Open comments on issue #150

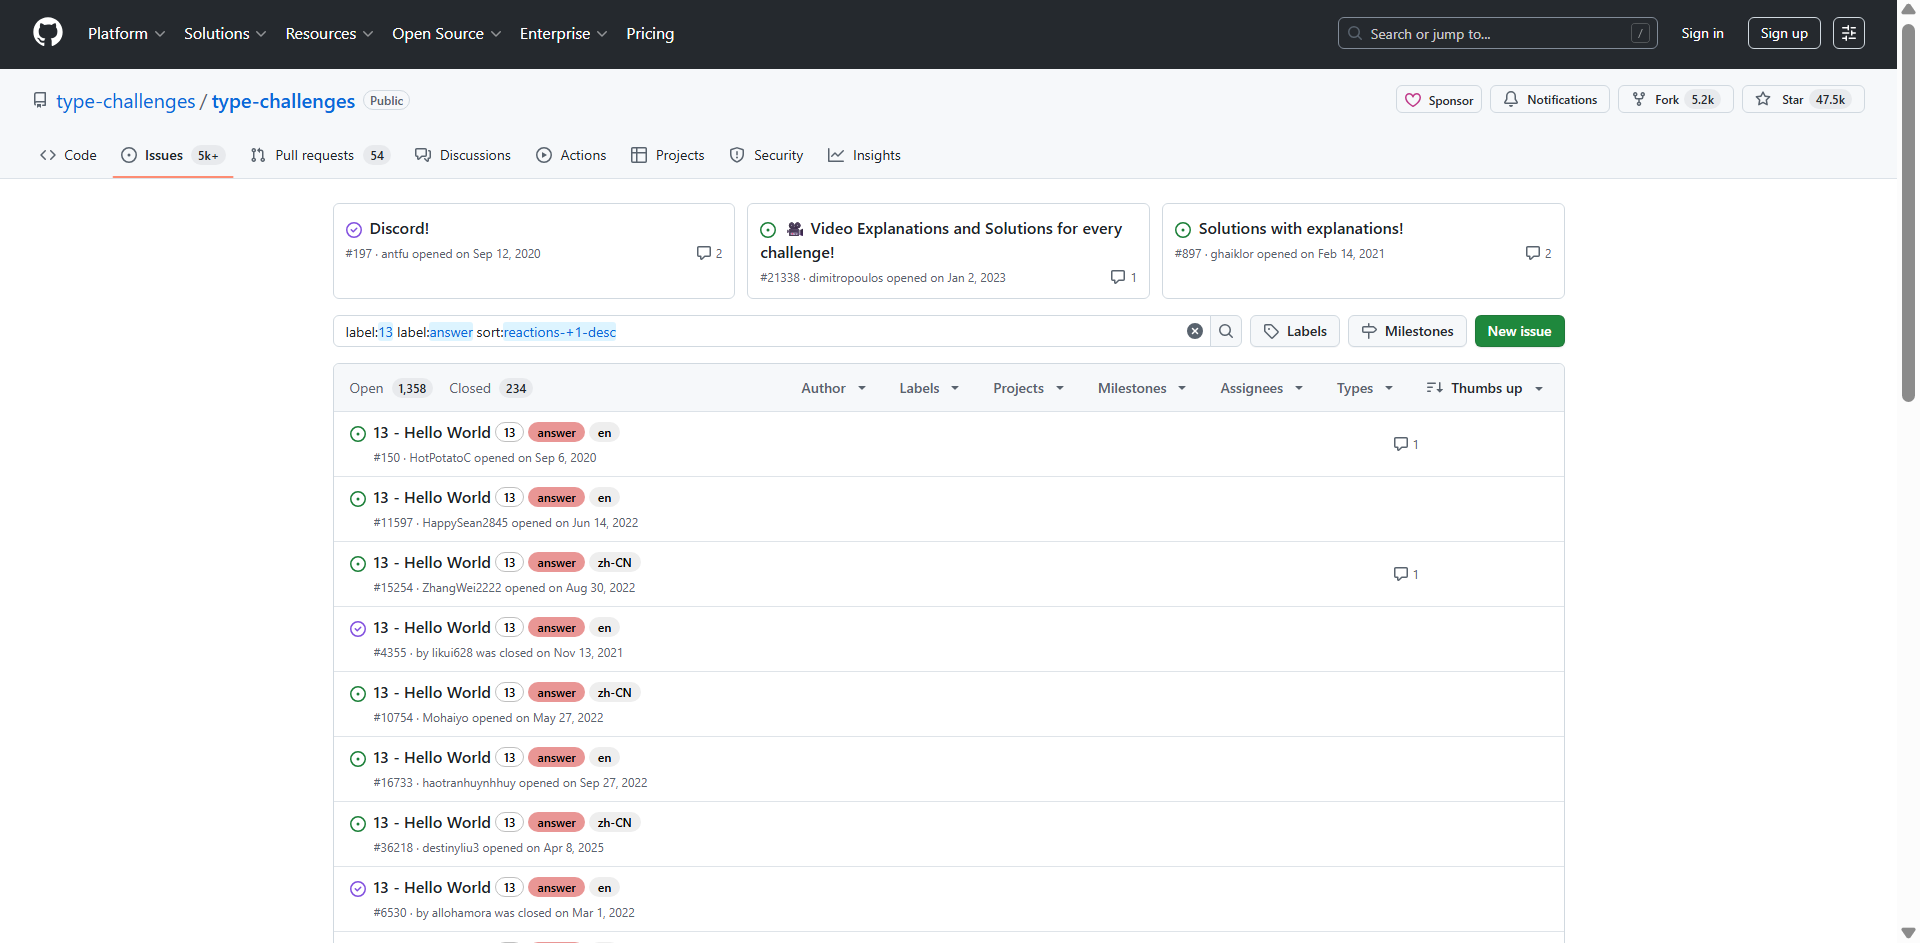[1405, 444]
